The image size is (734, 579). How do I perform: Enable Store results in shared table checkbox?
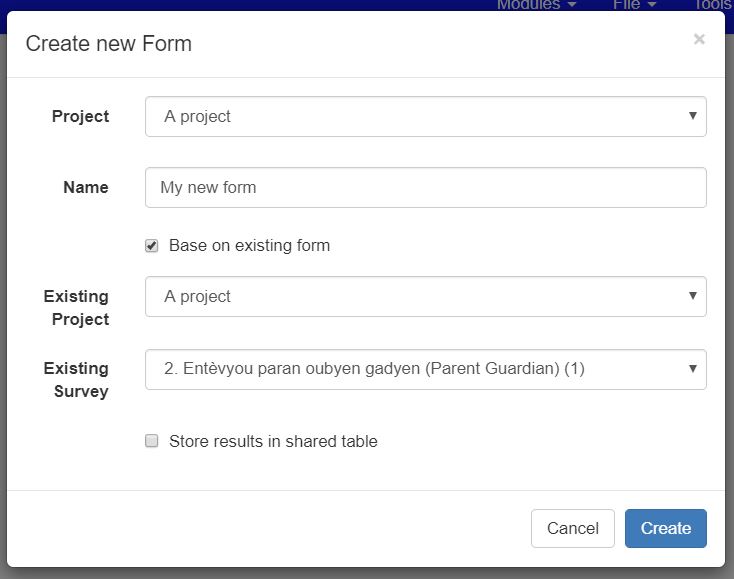pos(152,441)
